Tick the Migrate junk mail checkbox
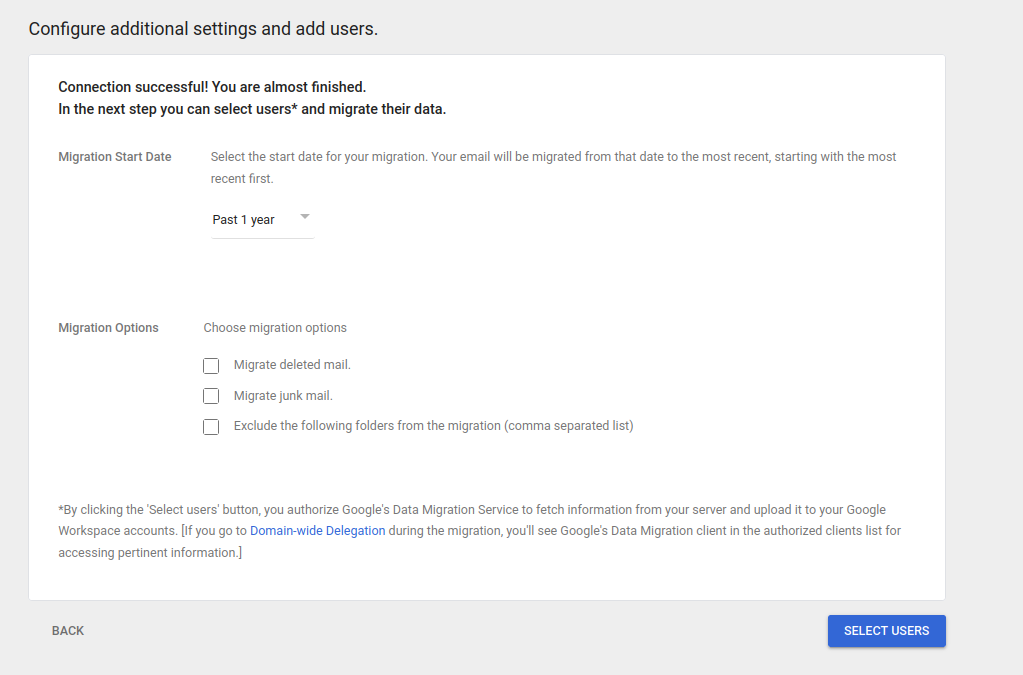Screen dimensions: 1023x675 pos(211,396)
